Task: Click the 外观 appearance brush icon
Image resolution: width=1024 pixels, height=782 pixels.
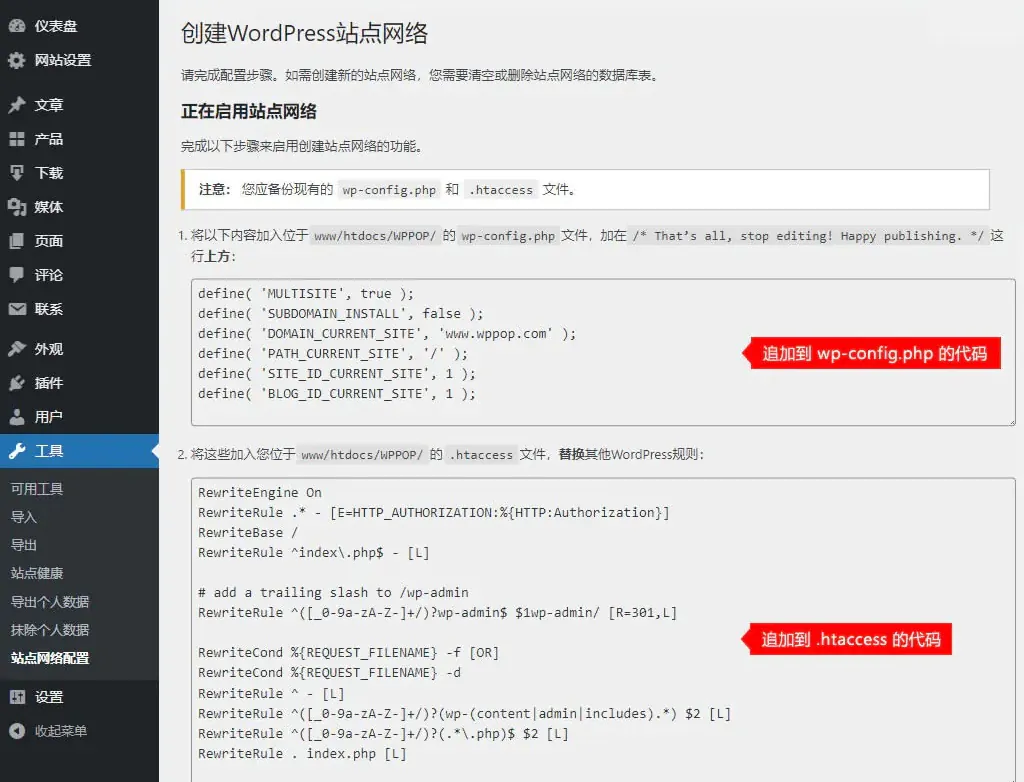Action: [x=15, y=348]
